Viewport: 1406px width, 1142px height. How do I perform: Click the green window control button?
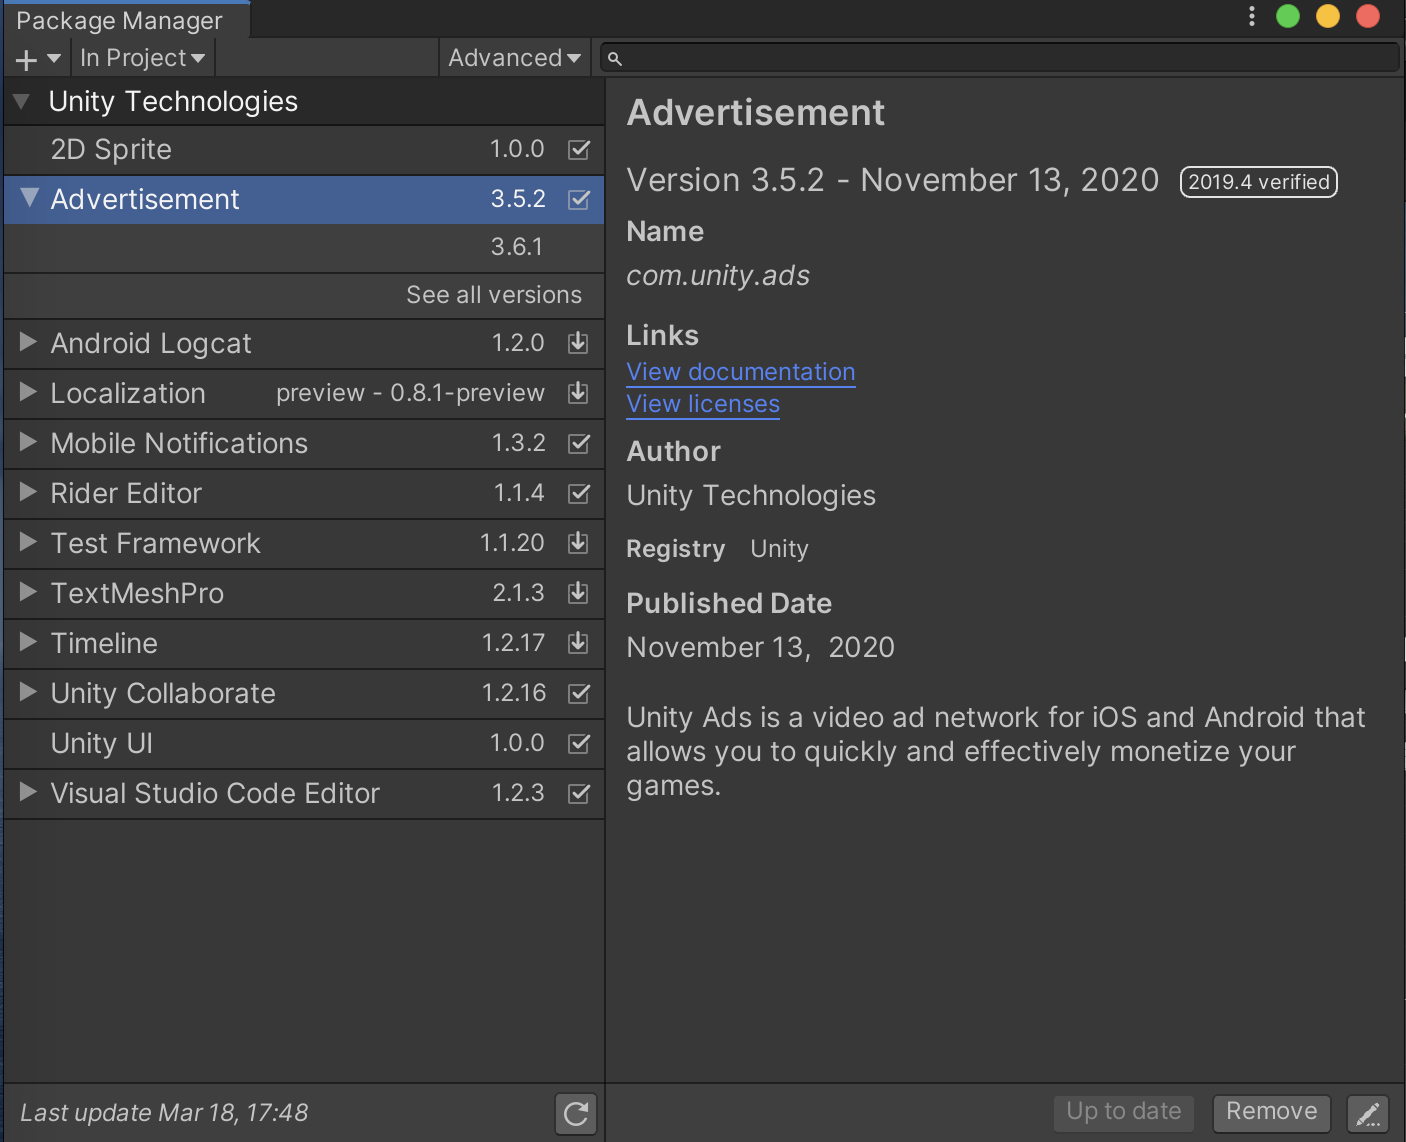coord(1288,16)
